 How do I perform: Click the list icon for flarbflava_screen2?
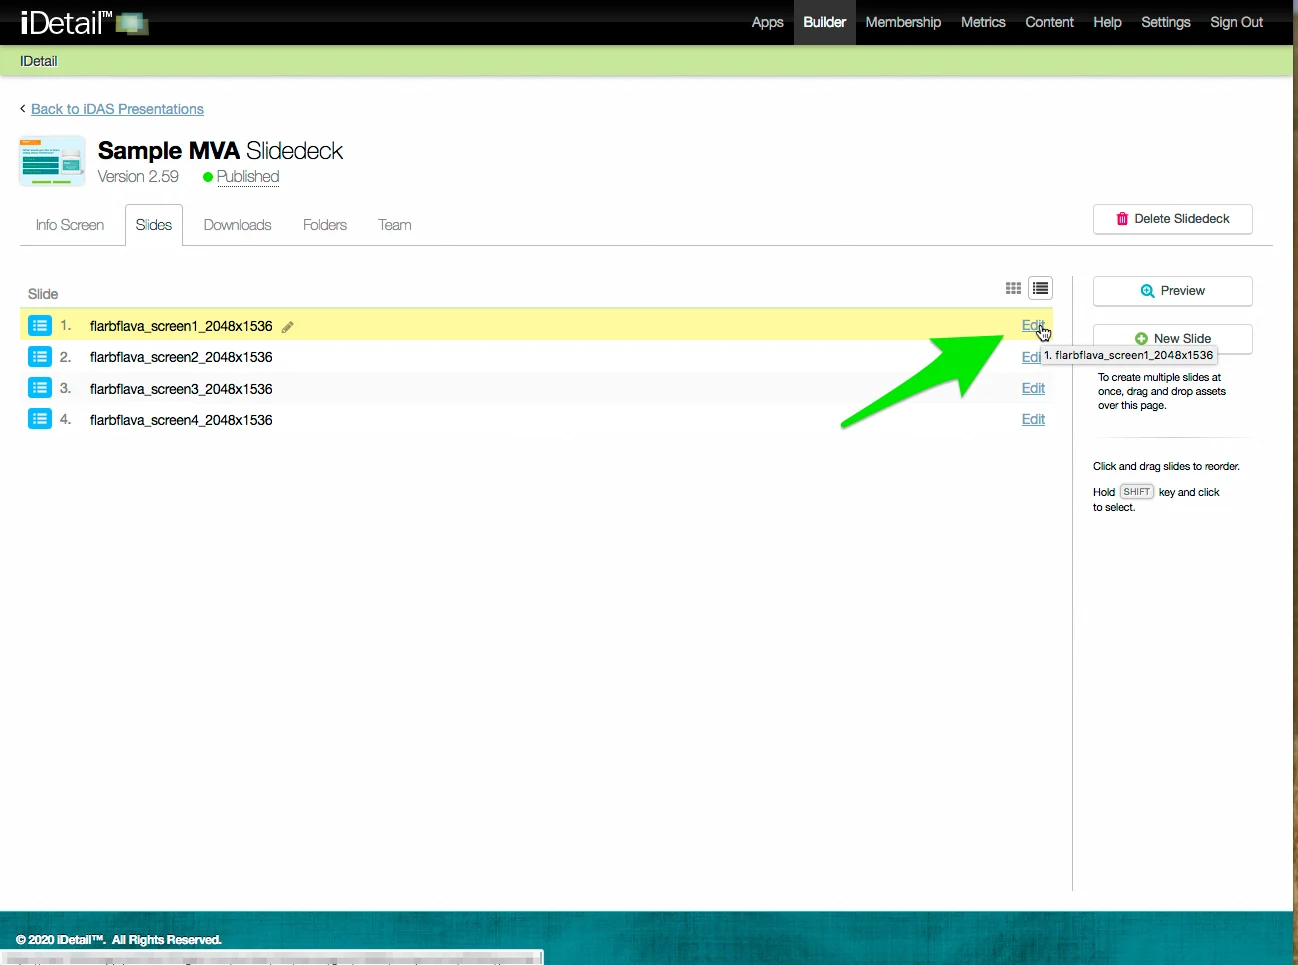pos(40,357)
